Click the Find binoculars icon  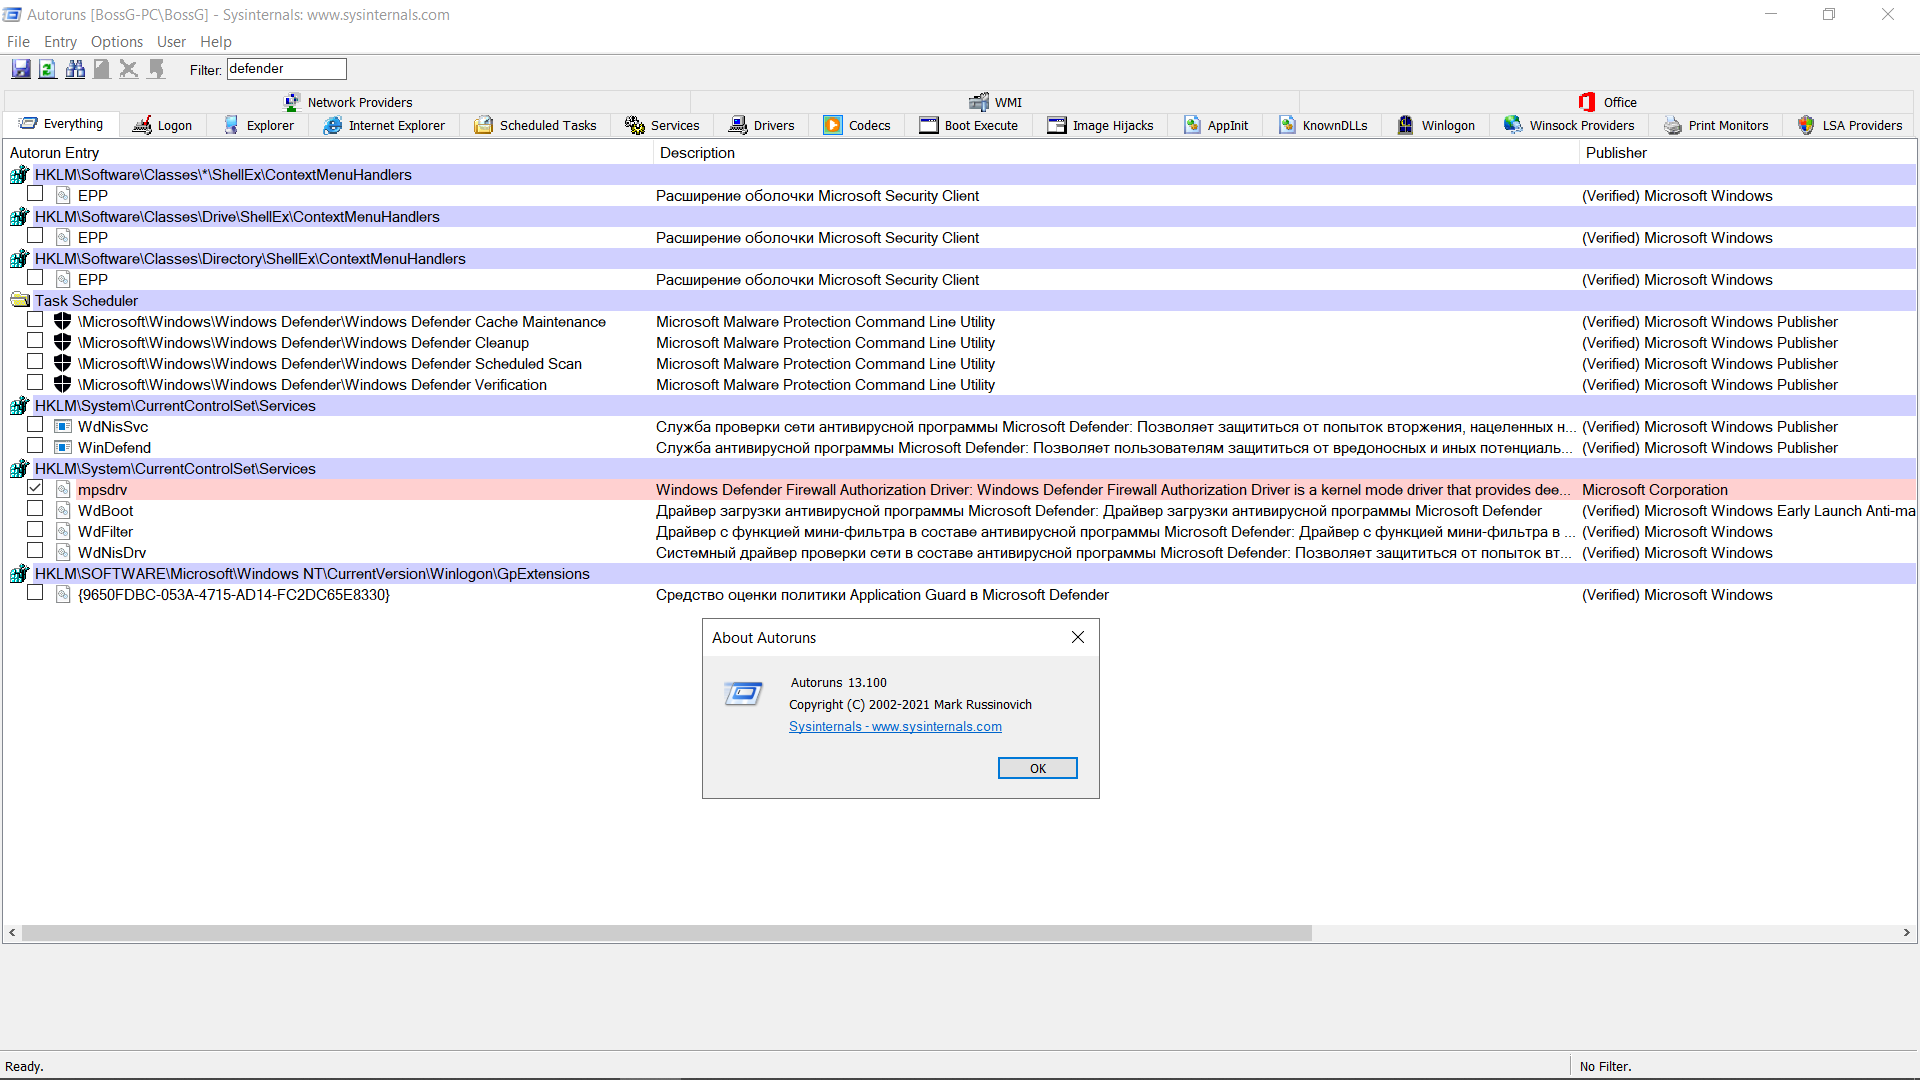[x=75, y=69]
